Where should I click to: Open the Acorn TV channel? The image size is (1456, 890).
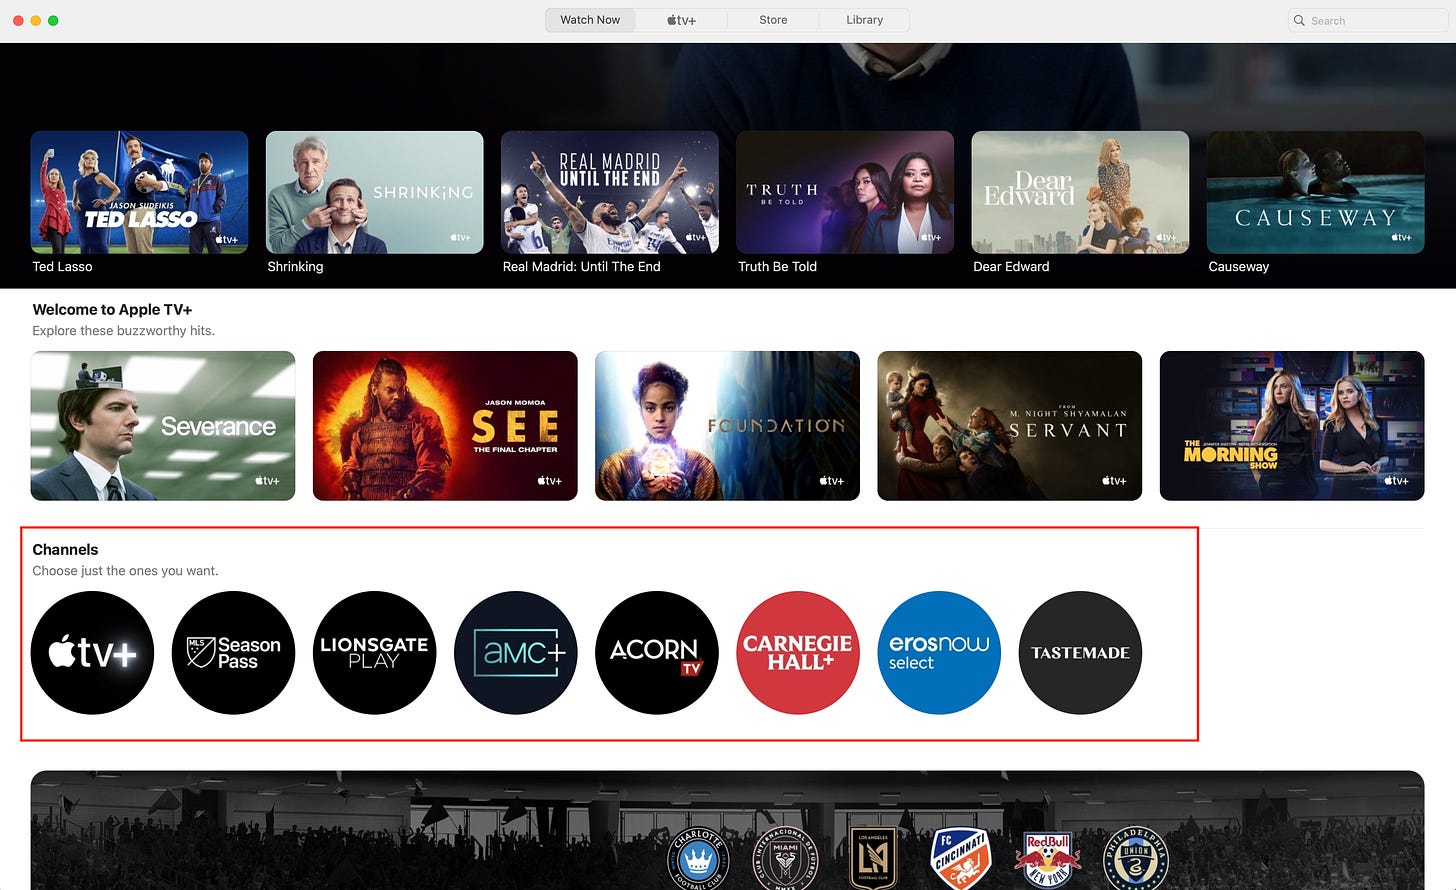pos(656,653)
